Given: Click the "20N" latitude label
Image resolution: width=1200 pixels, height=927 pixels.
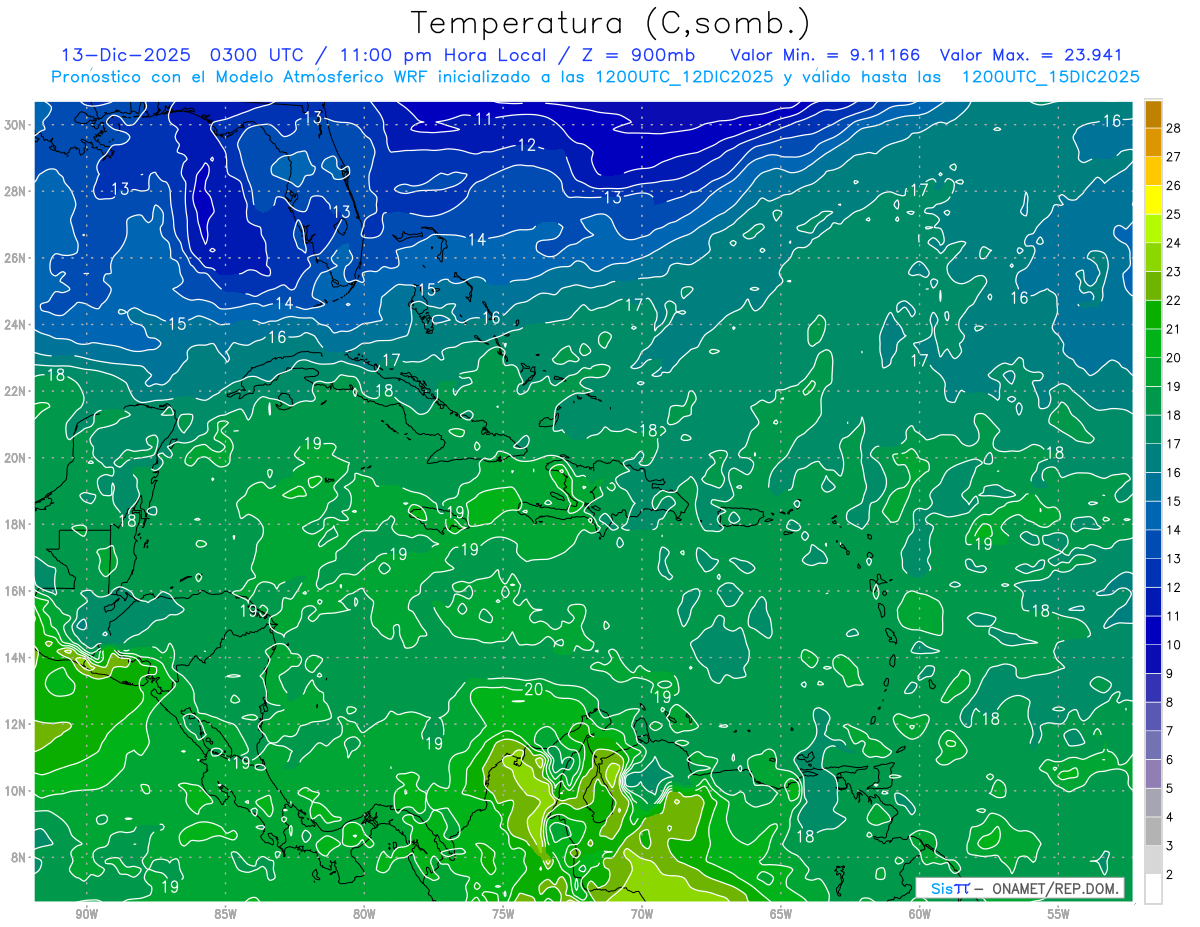Looking at the screenshot, I should (x=17, y=458).
